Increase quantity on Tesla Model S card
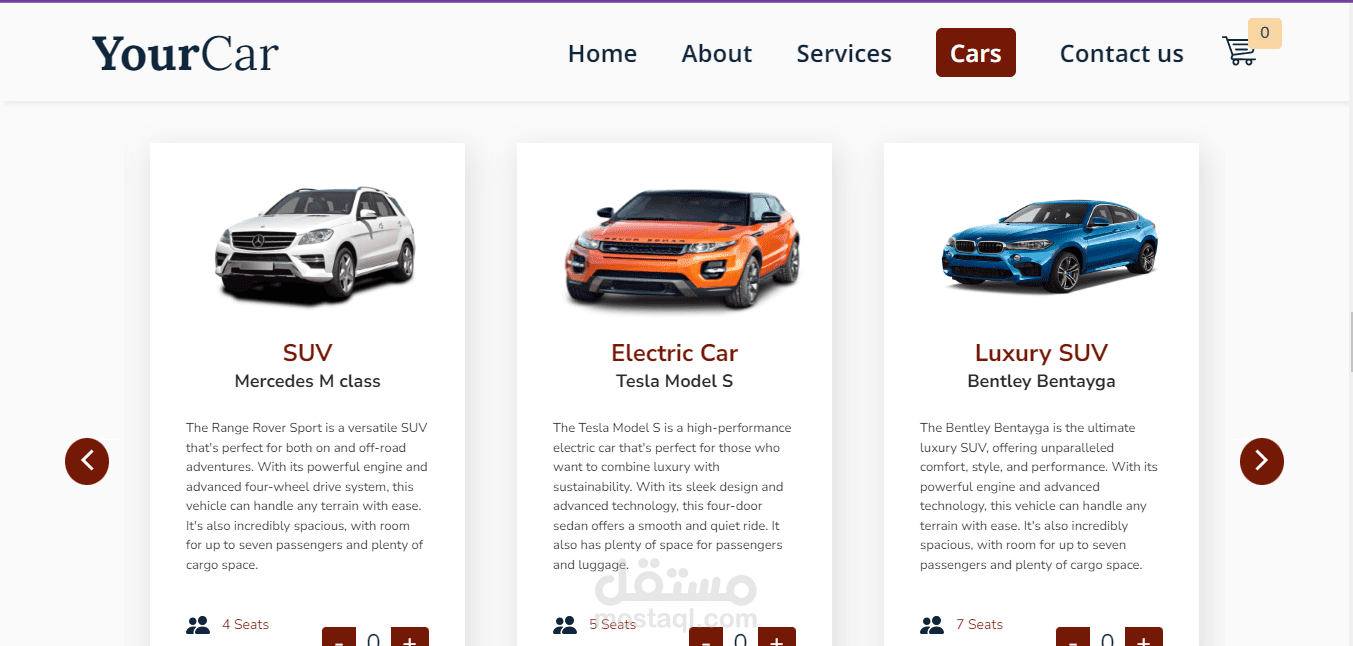The height and width of the screenshot is (646, 1353). point(777,637)
